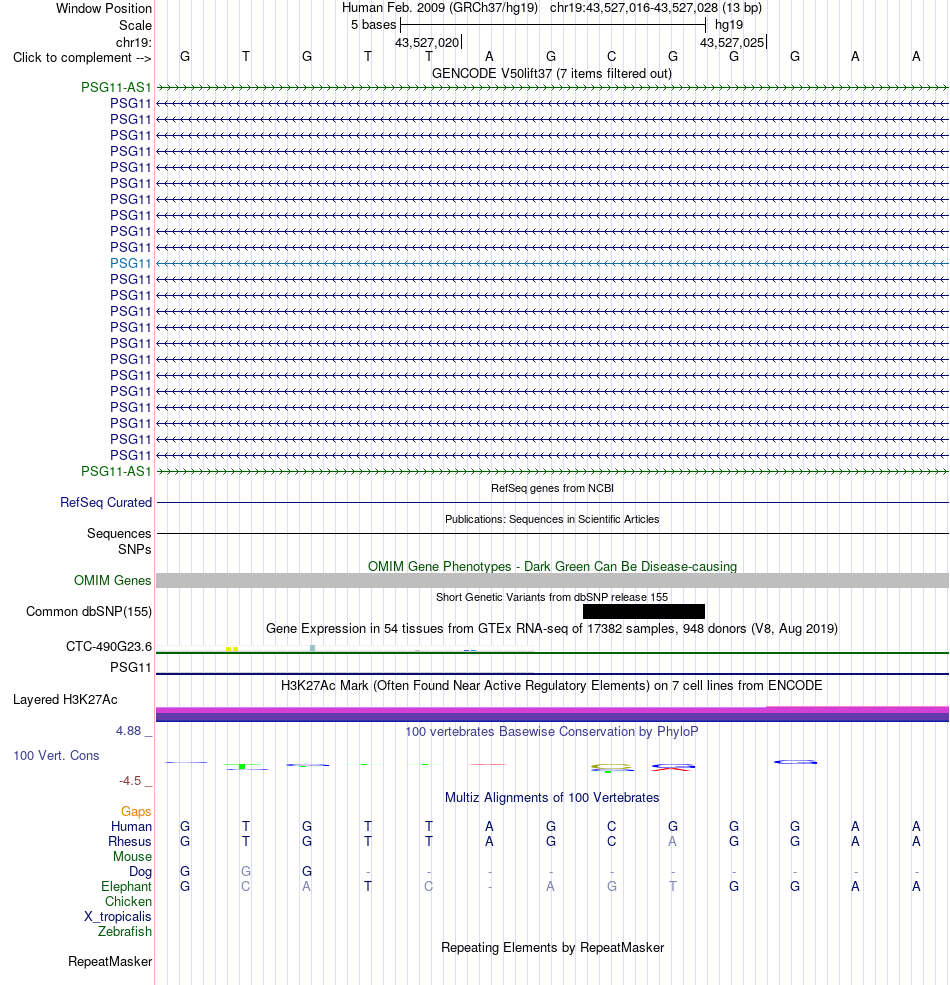This screenshot has width=950, height=985.
Task: Click the Scale label
Action: 135,26
